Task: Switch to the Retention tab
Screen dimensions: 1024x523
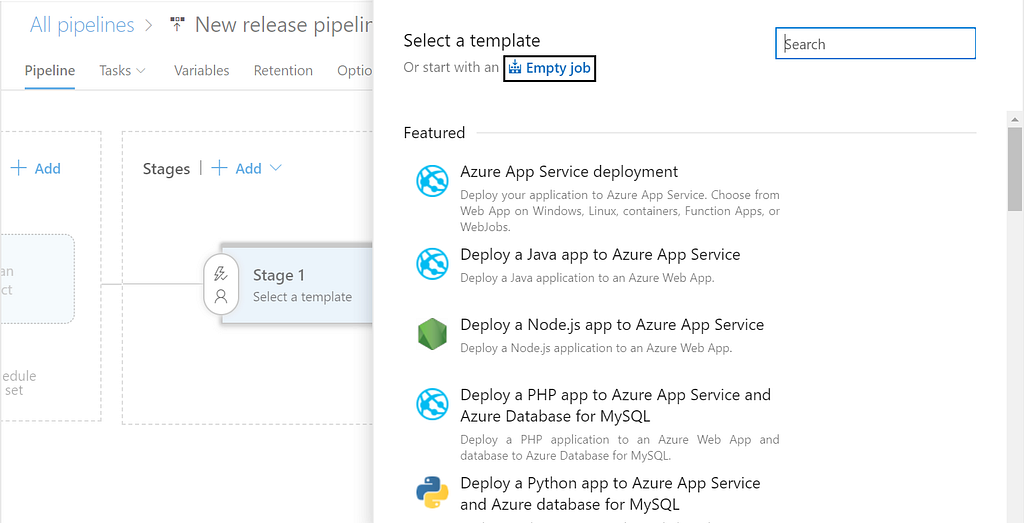Action: (283, 71)
